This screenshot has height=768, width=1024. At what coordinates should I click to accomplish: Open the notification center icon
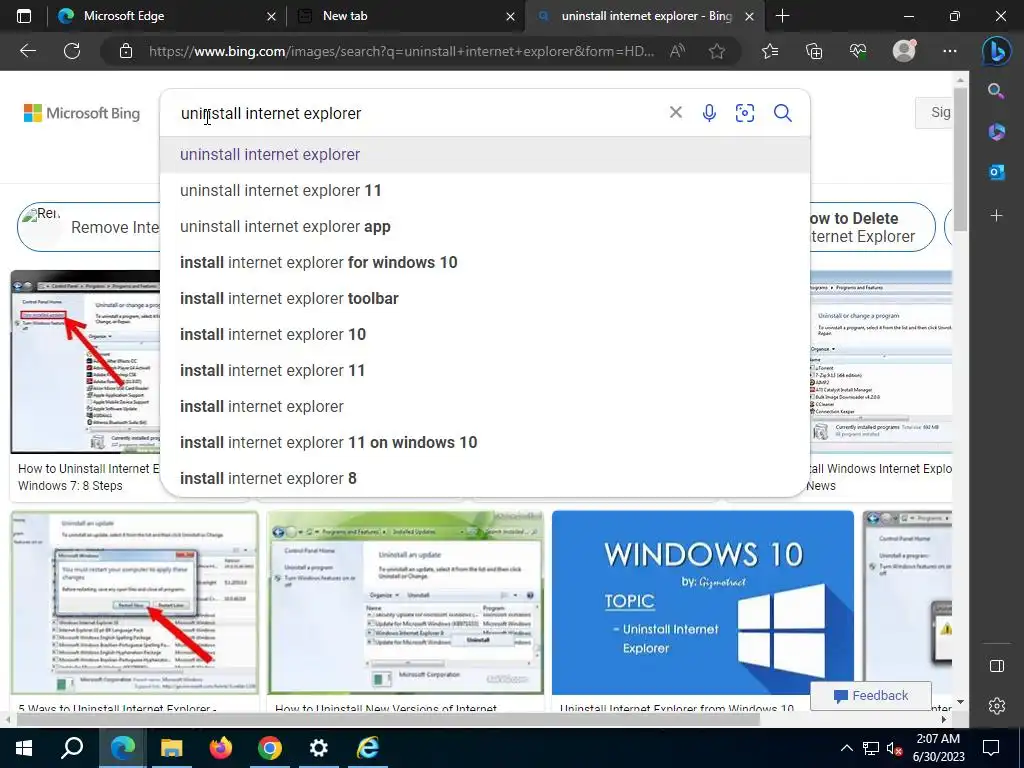coord(991,748)
